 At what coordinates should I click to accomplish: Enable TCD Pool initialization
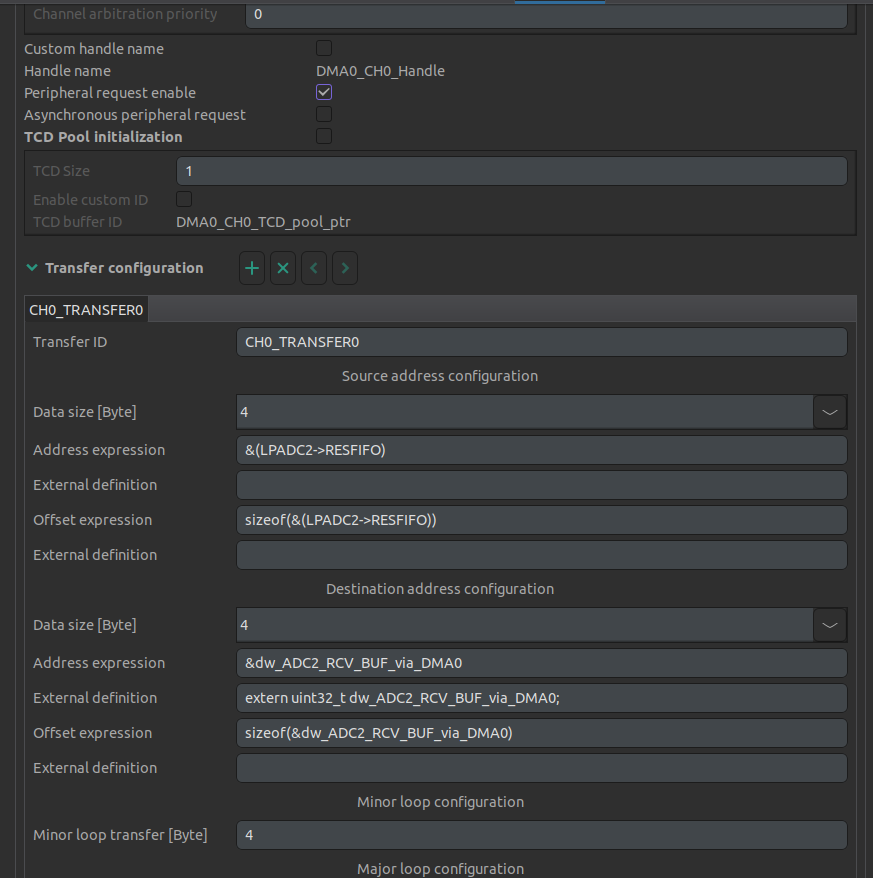point(323,135)
